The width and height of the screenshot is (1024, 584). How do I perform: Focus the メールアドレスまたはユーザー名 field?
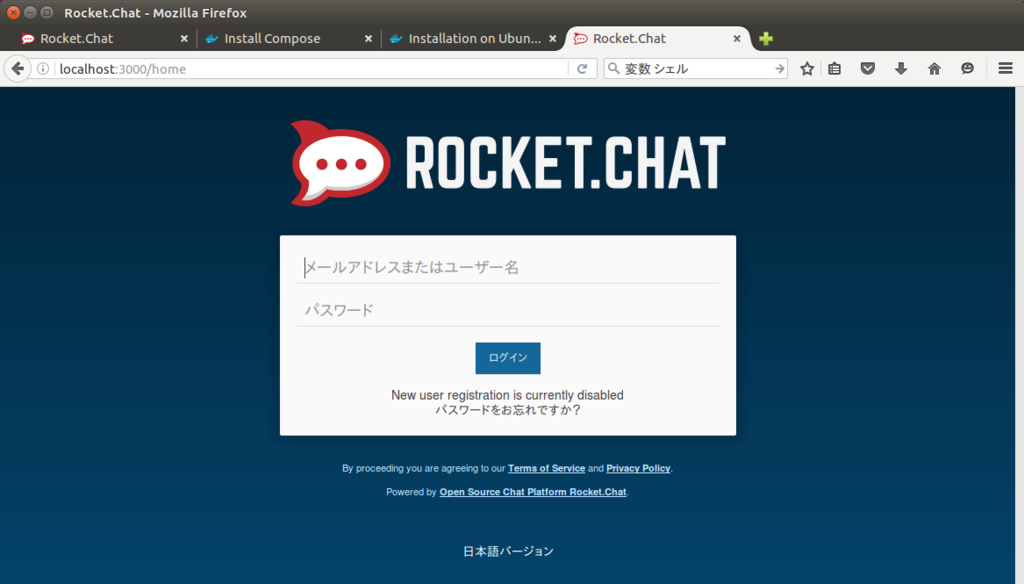pyautogui.click(x=507, y=267)
